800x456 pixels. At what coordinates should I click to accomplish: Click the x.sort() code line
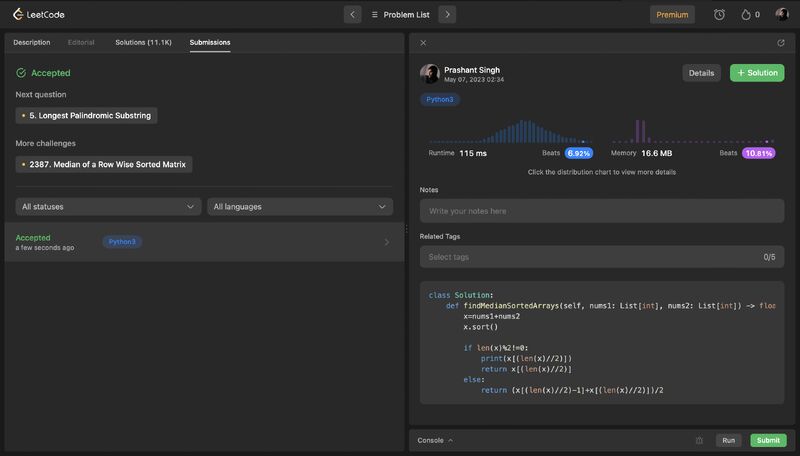tap(480, 327)
